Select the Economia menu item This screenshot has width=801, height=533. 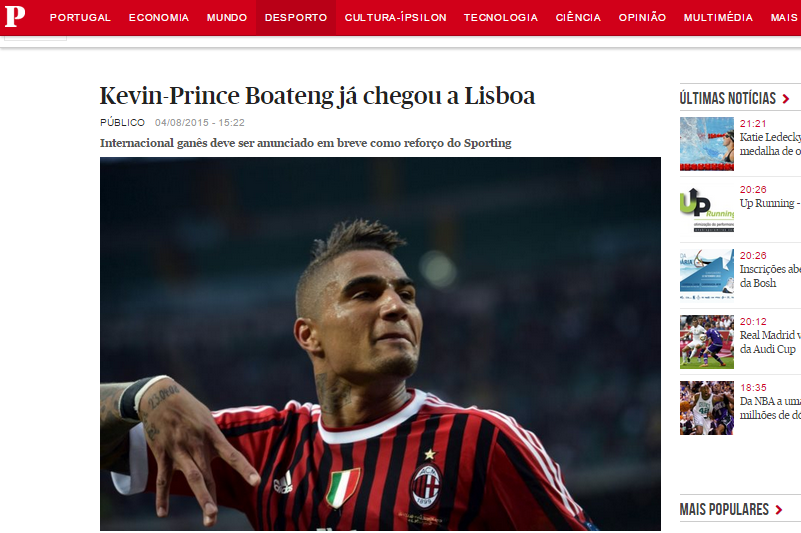(x=159, y=17)
